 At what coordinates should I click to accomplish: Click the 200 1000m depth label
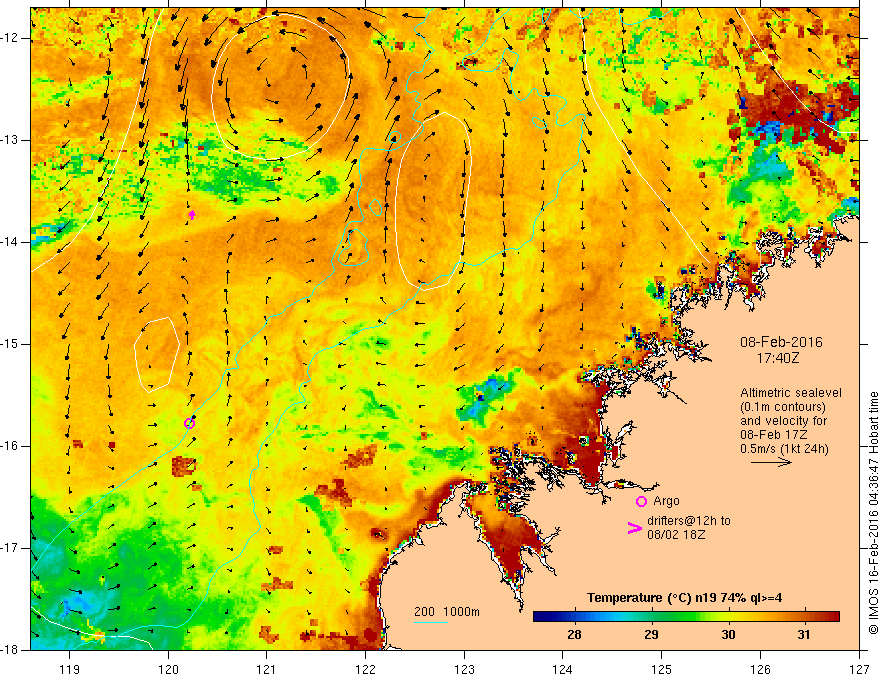pyautogui.click(x=447, y=612)
